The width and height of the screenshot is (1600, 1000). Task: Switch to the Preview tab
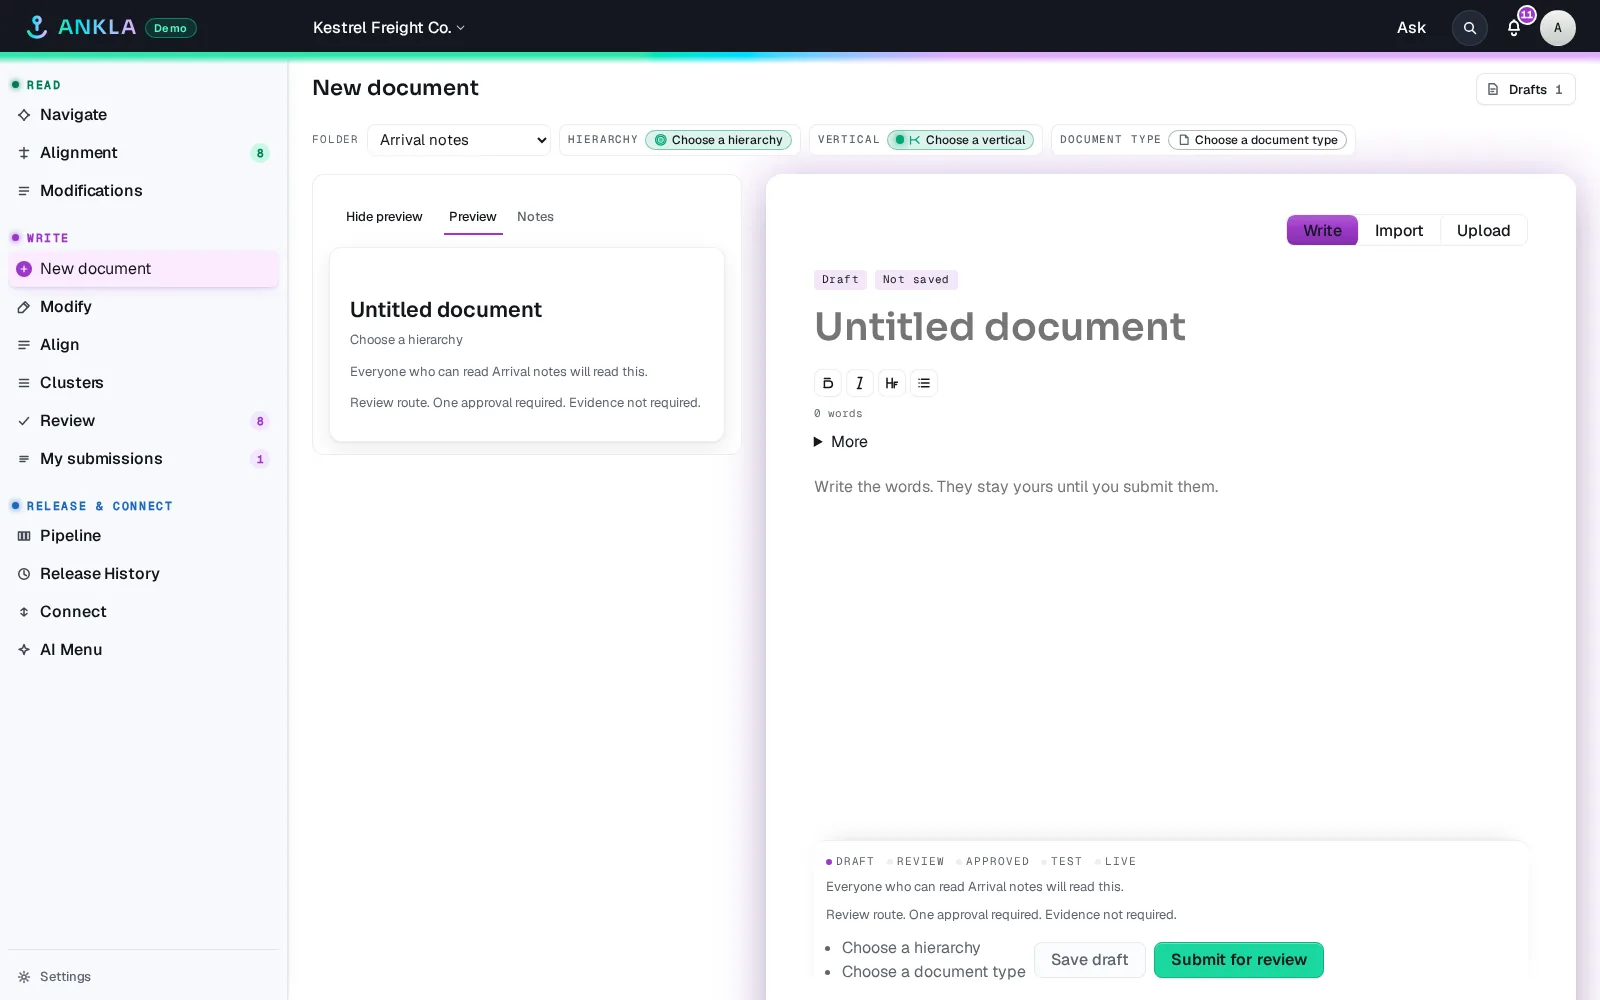point(473,217)
